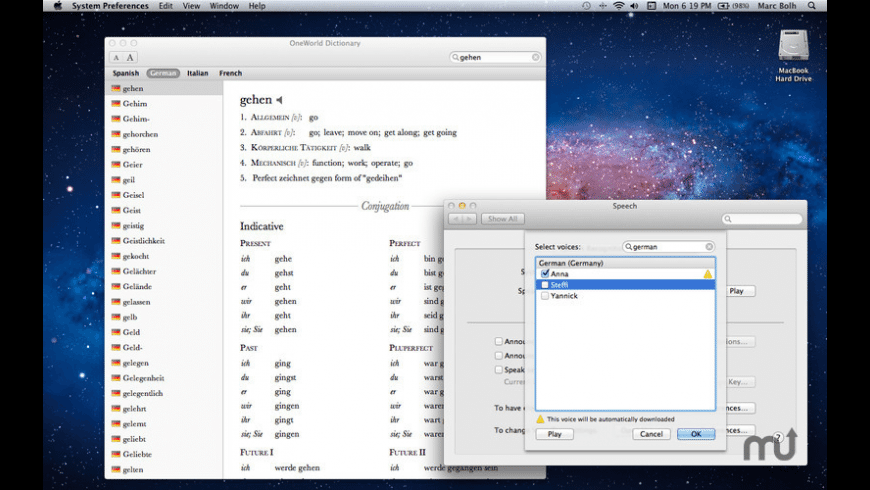Open the Help menu
Screen dimensions: 870x490
(x=257, y=6)
